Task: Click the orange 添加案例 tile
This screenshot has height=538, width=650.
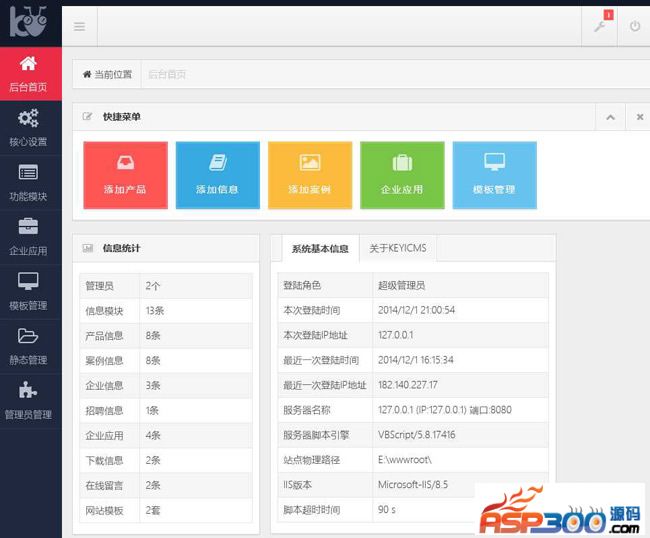Action: pyautogui.click(x=310, y=175)
